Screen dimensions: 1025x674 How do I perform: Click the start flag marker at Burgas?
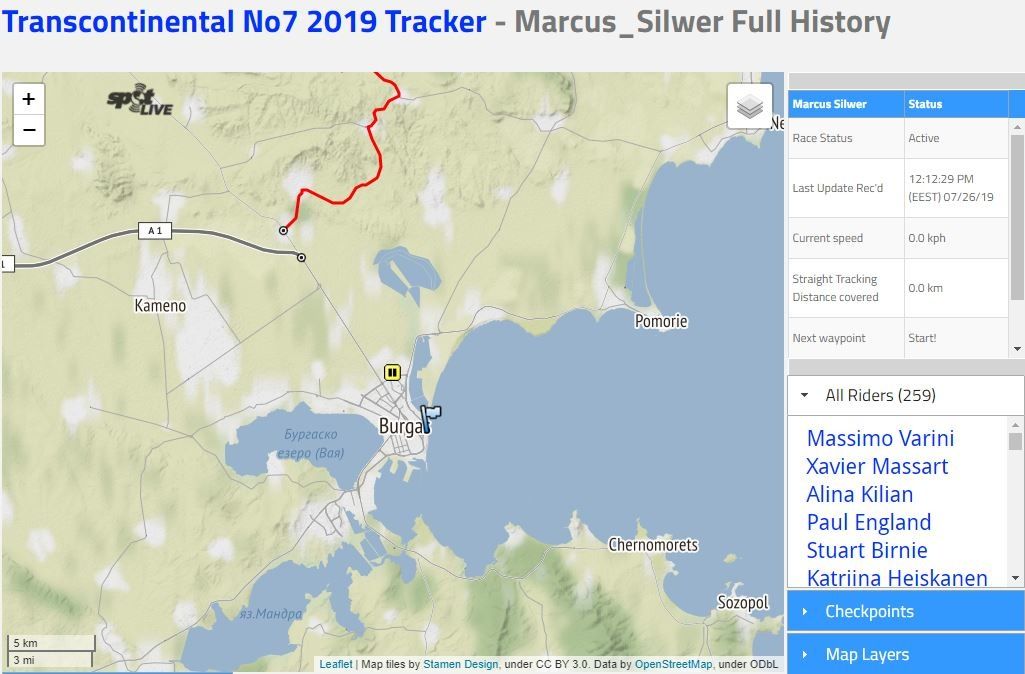430,417
